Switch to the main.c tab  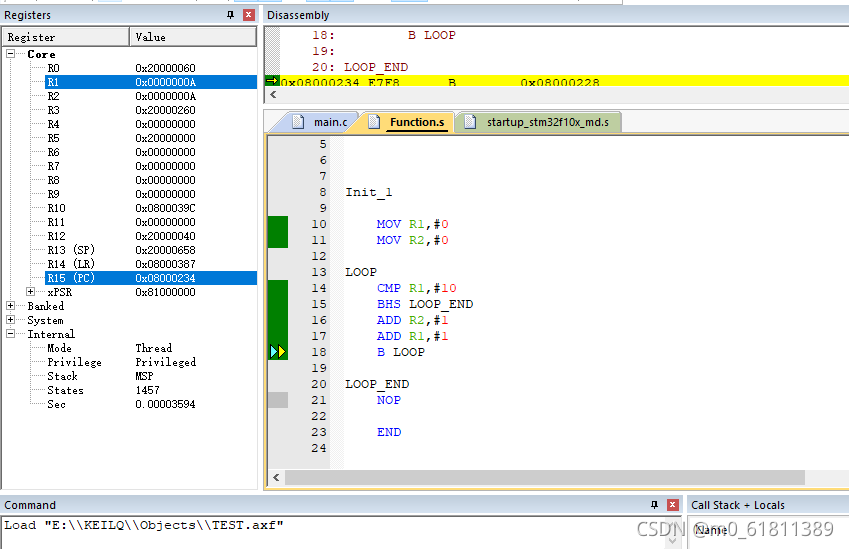coord(330,122)
